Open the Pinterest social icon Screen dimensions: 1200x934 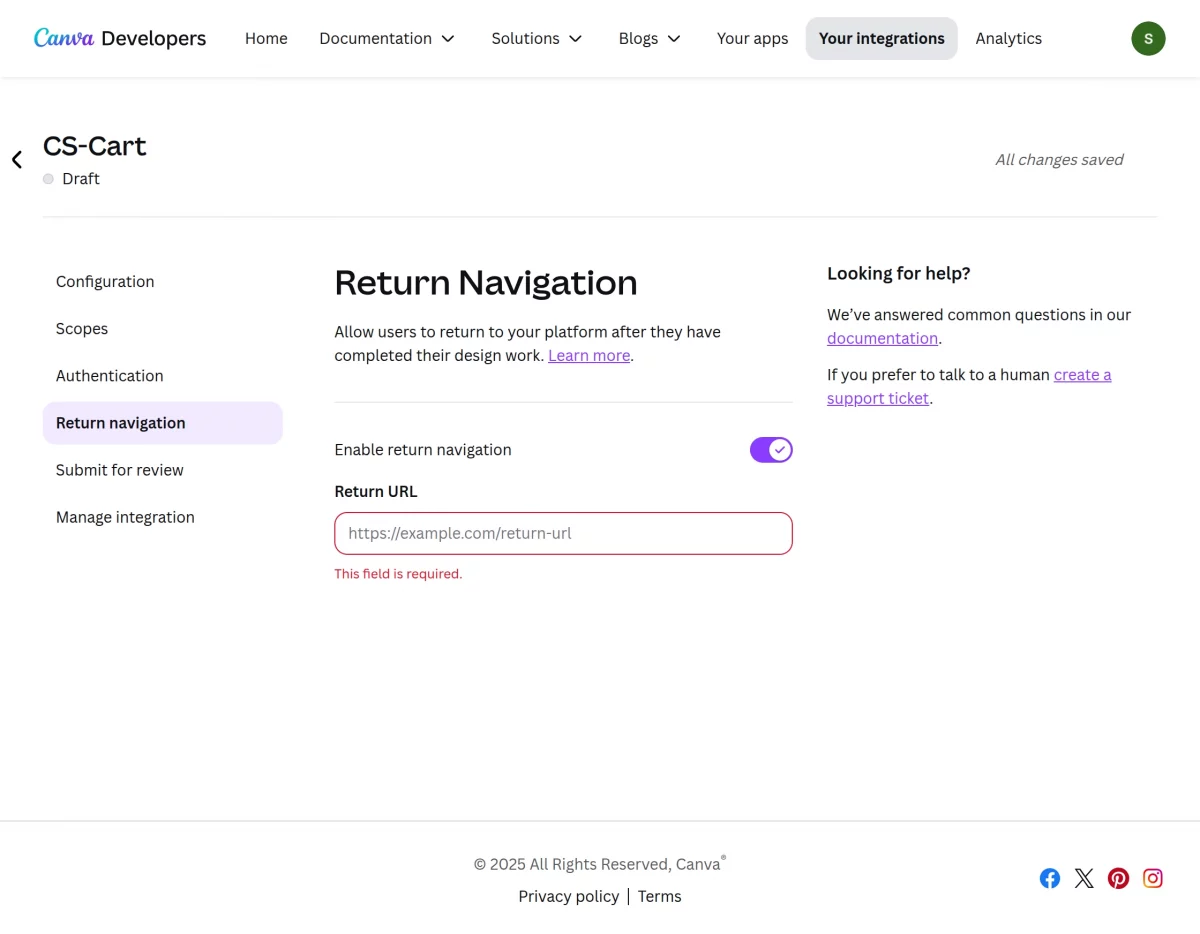coord(1118,878)
